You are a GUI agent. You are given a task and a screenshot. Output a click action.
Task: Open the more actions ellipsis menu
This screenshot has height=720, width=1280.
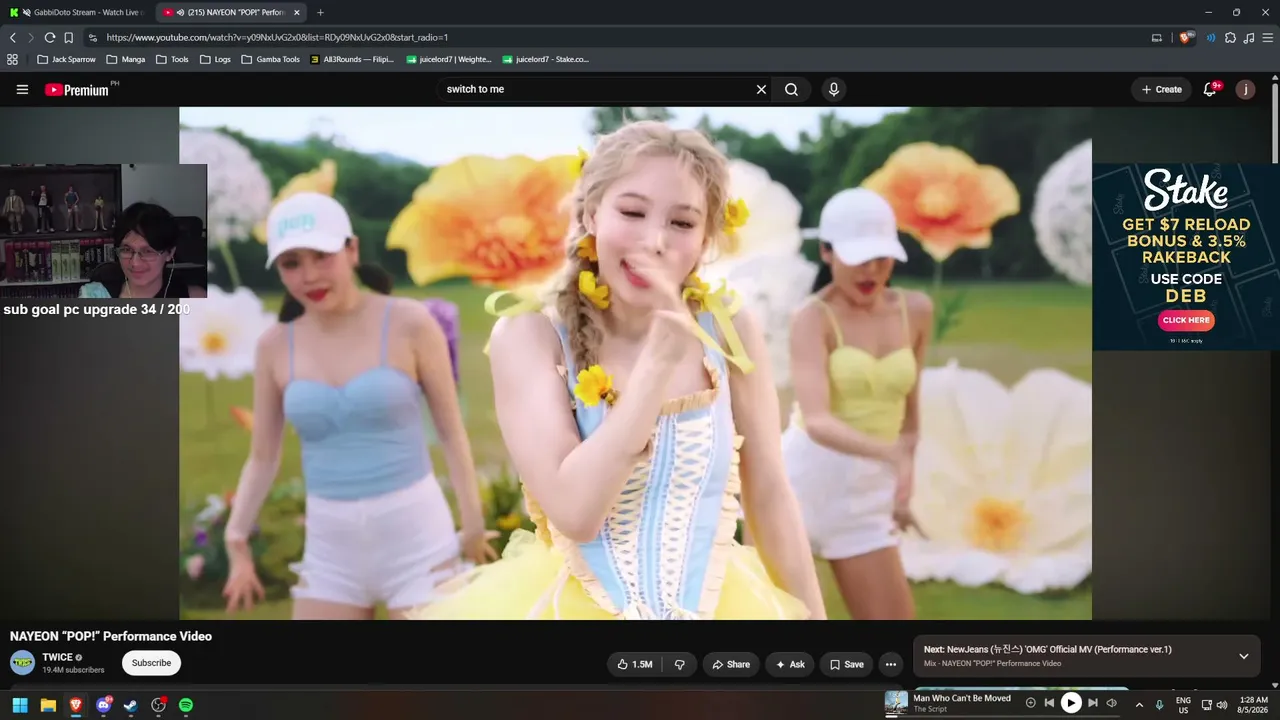[x=891, y=664]
